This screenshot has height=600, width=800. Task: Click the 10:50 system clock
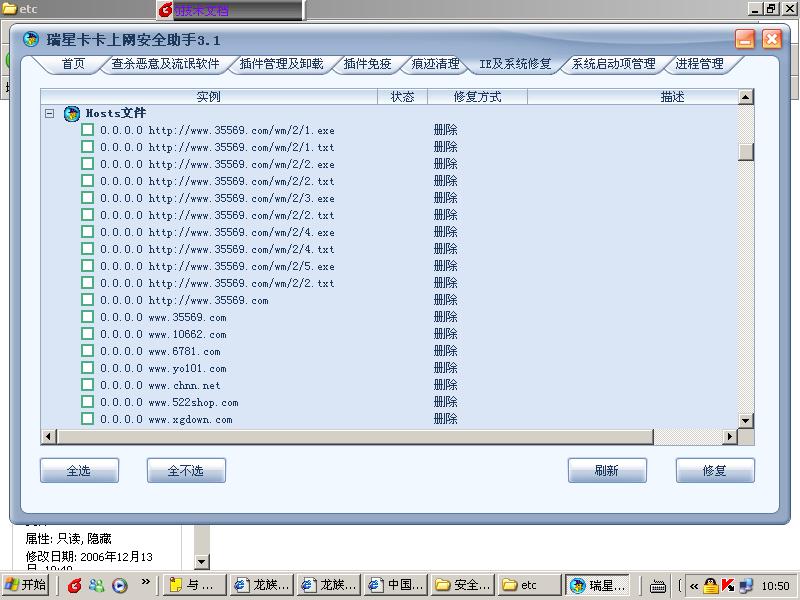(x=775, y=586)
